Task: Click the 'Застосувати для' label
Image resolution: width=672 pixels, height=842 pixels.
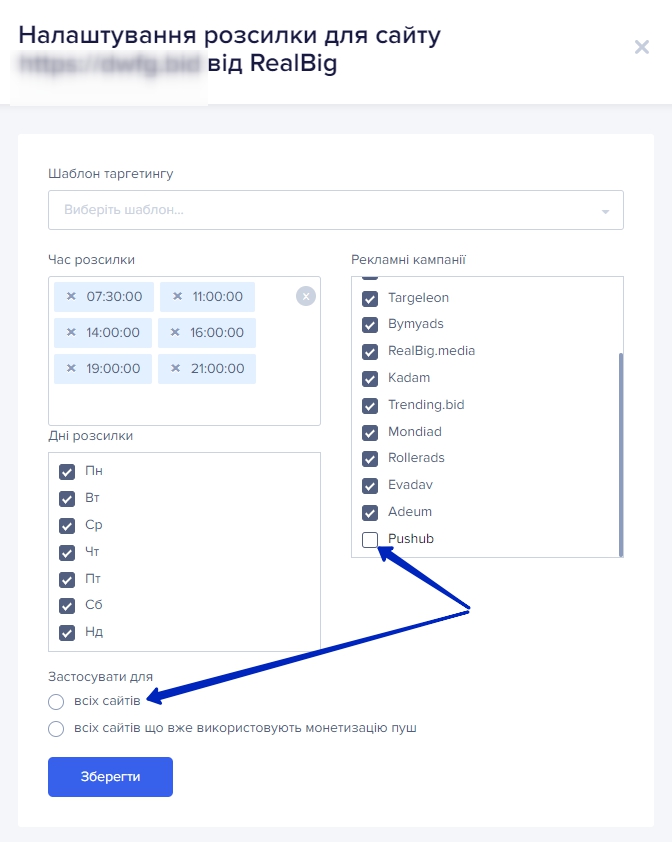Action: [100, 677]
